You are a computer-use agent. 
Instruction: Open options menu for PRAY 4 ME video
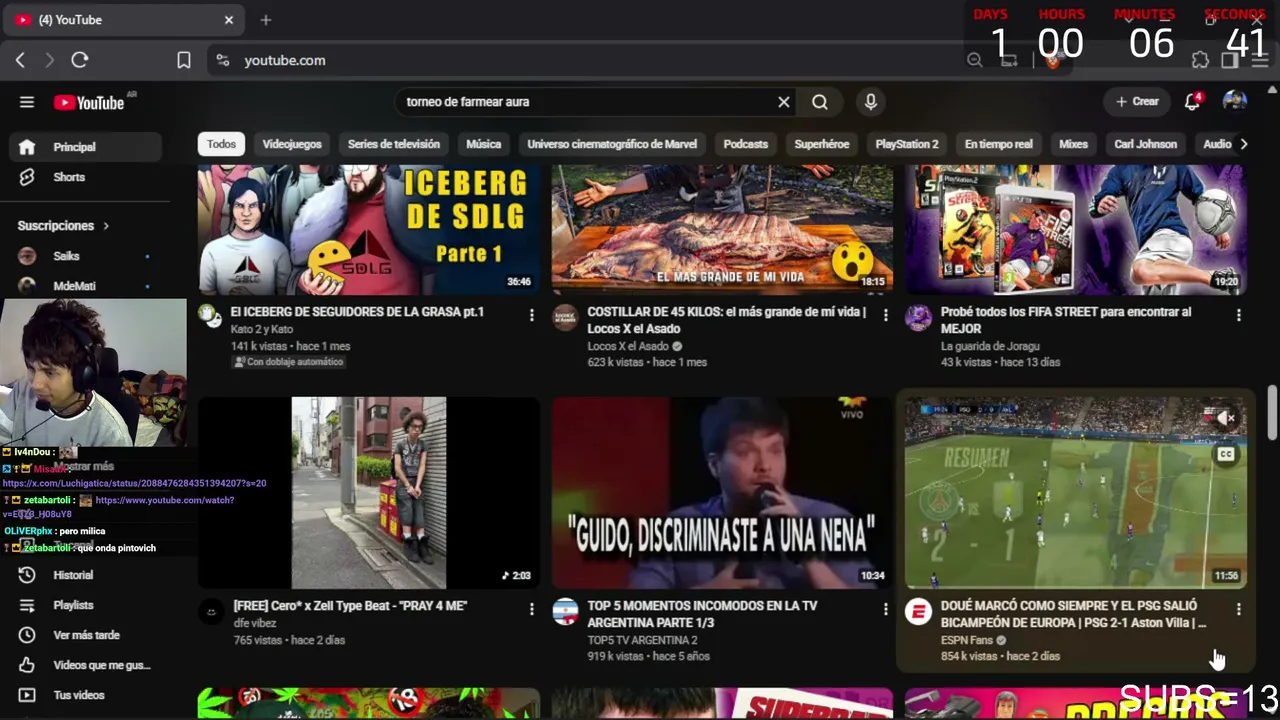tap(532, 609)
